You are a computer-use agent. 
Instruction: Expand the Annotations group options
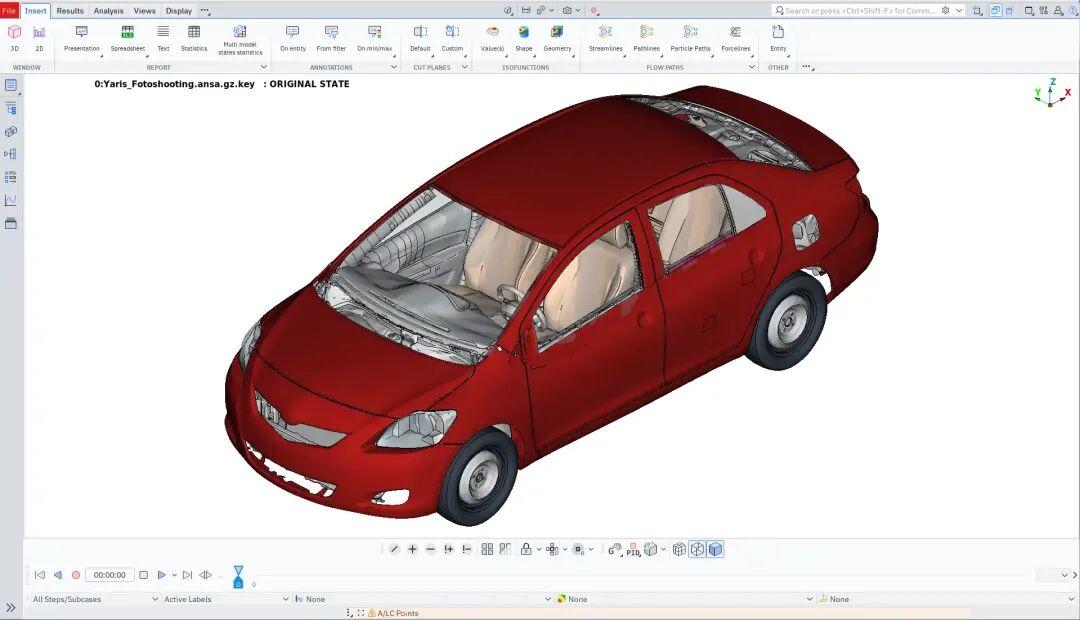click(393, 67)
